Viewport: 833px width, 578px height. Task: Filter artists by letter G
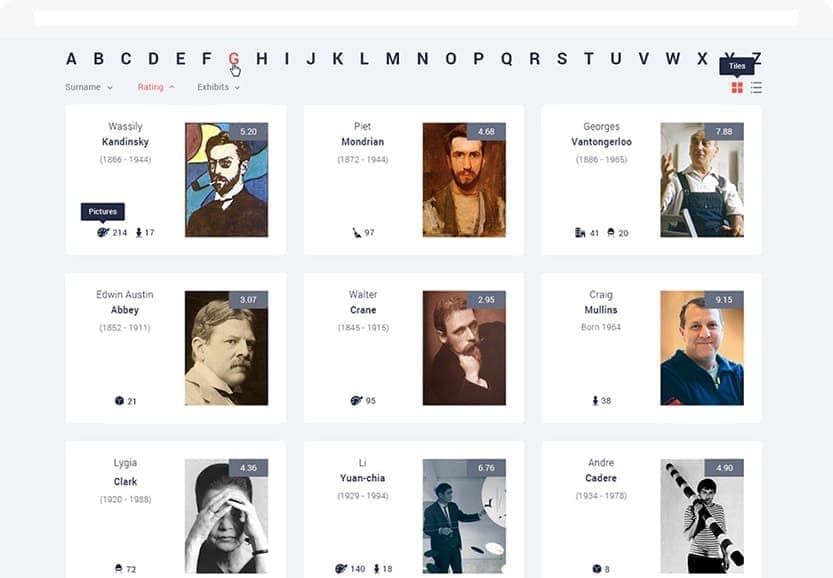pyautogui.click(x=234, y=58)
